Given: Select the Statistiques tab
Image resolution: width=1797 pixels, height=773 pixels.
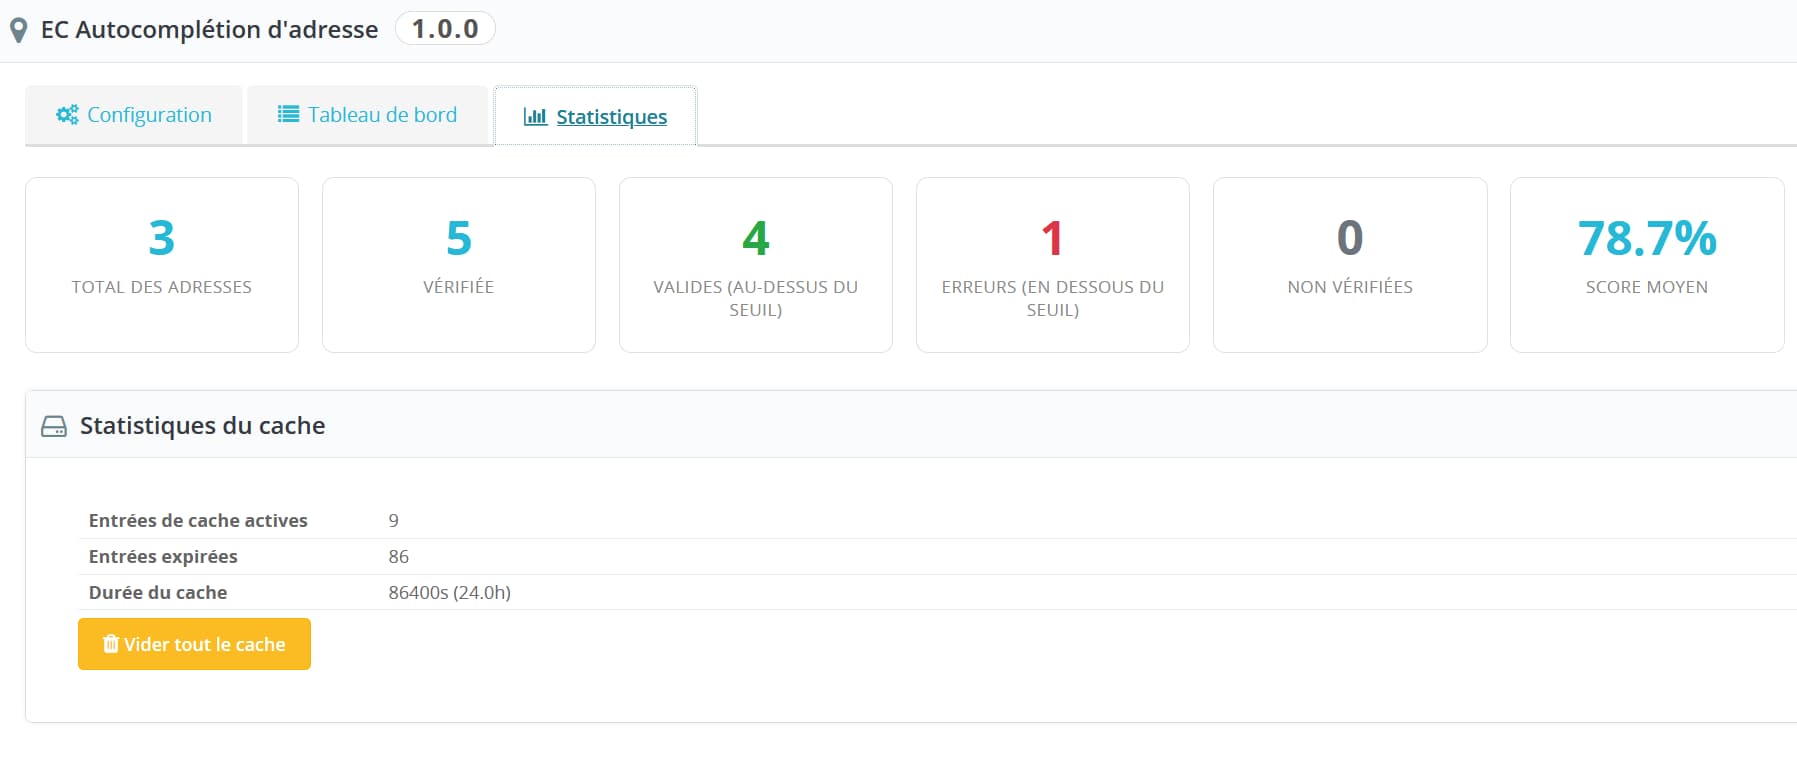Looking at the screenshot, I should pyautogui.click(x=596, y=117).
